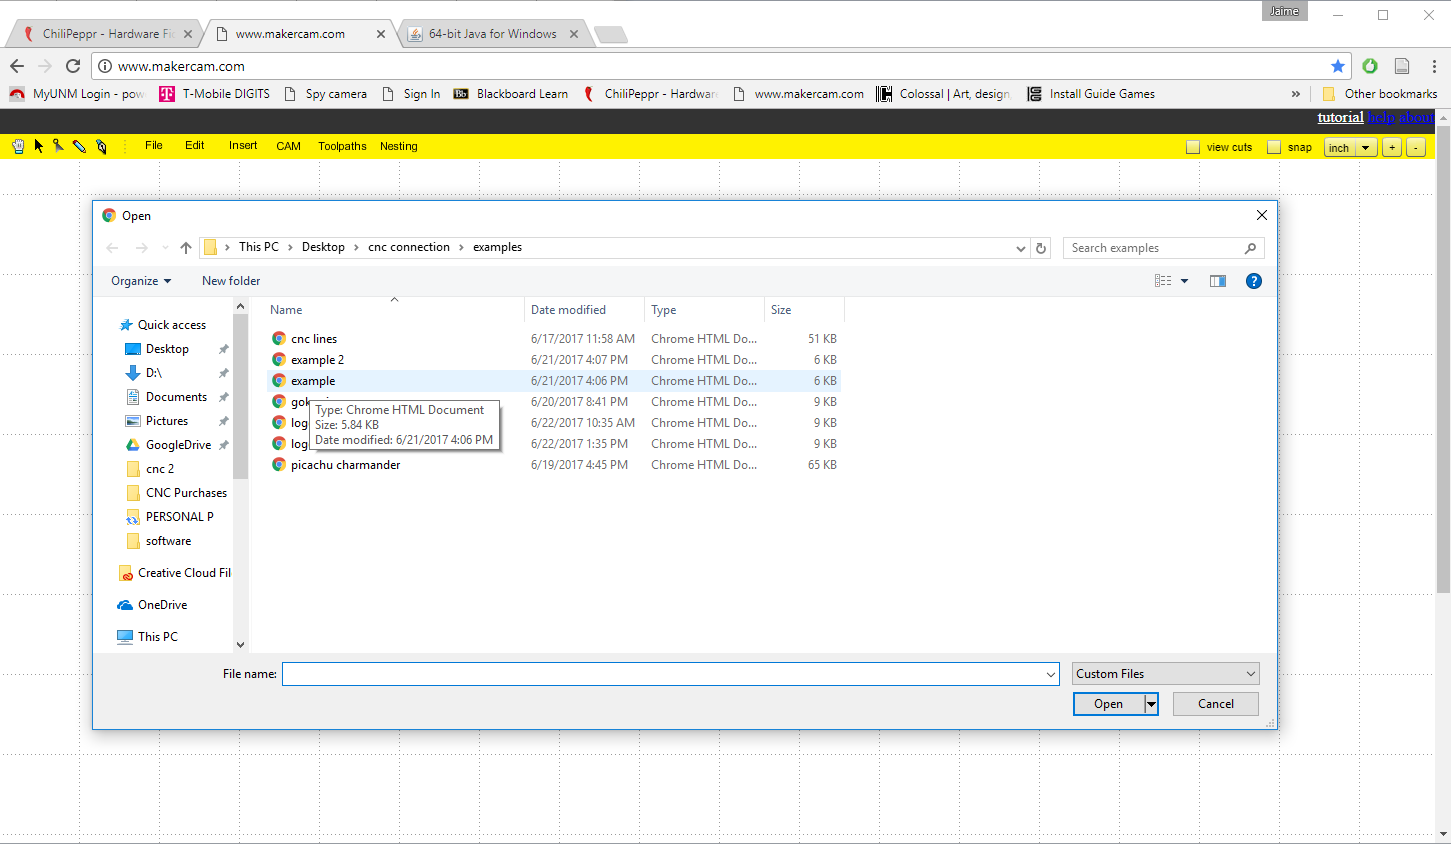1451x844 pixels.
Task: Select the black arrow selection tool
Action: [x=39, y=146]
